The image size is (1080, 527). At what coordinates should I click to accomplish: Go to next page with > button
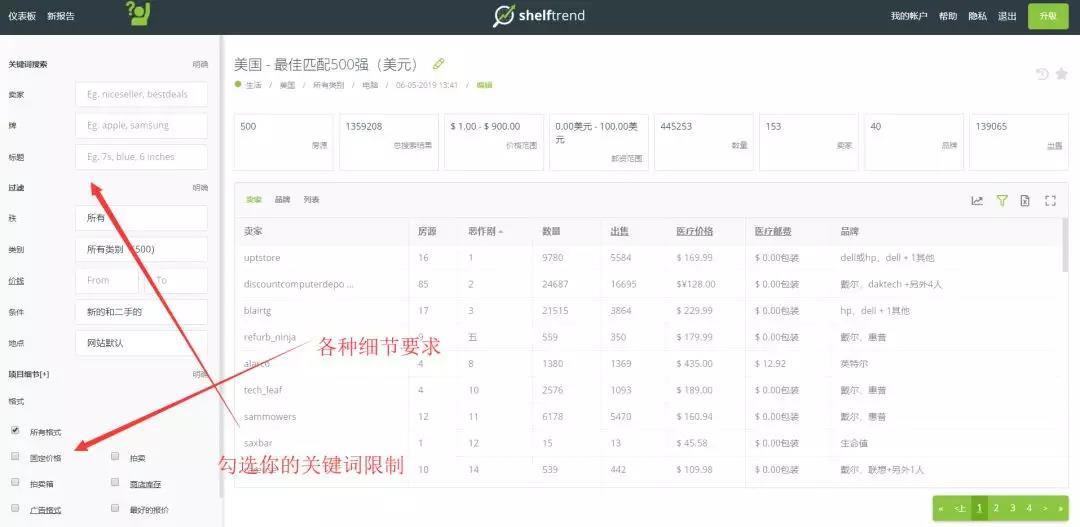1045,508
